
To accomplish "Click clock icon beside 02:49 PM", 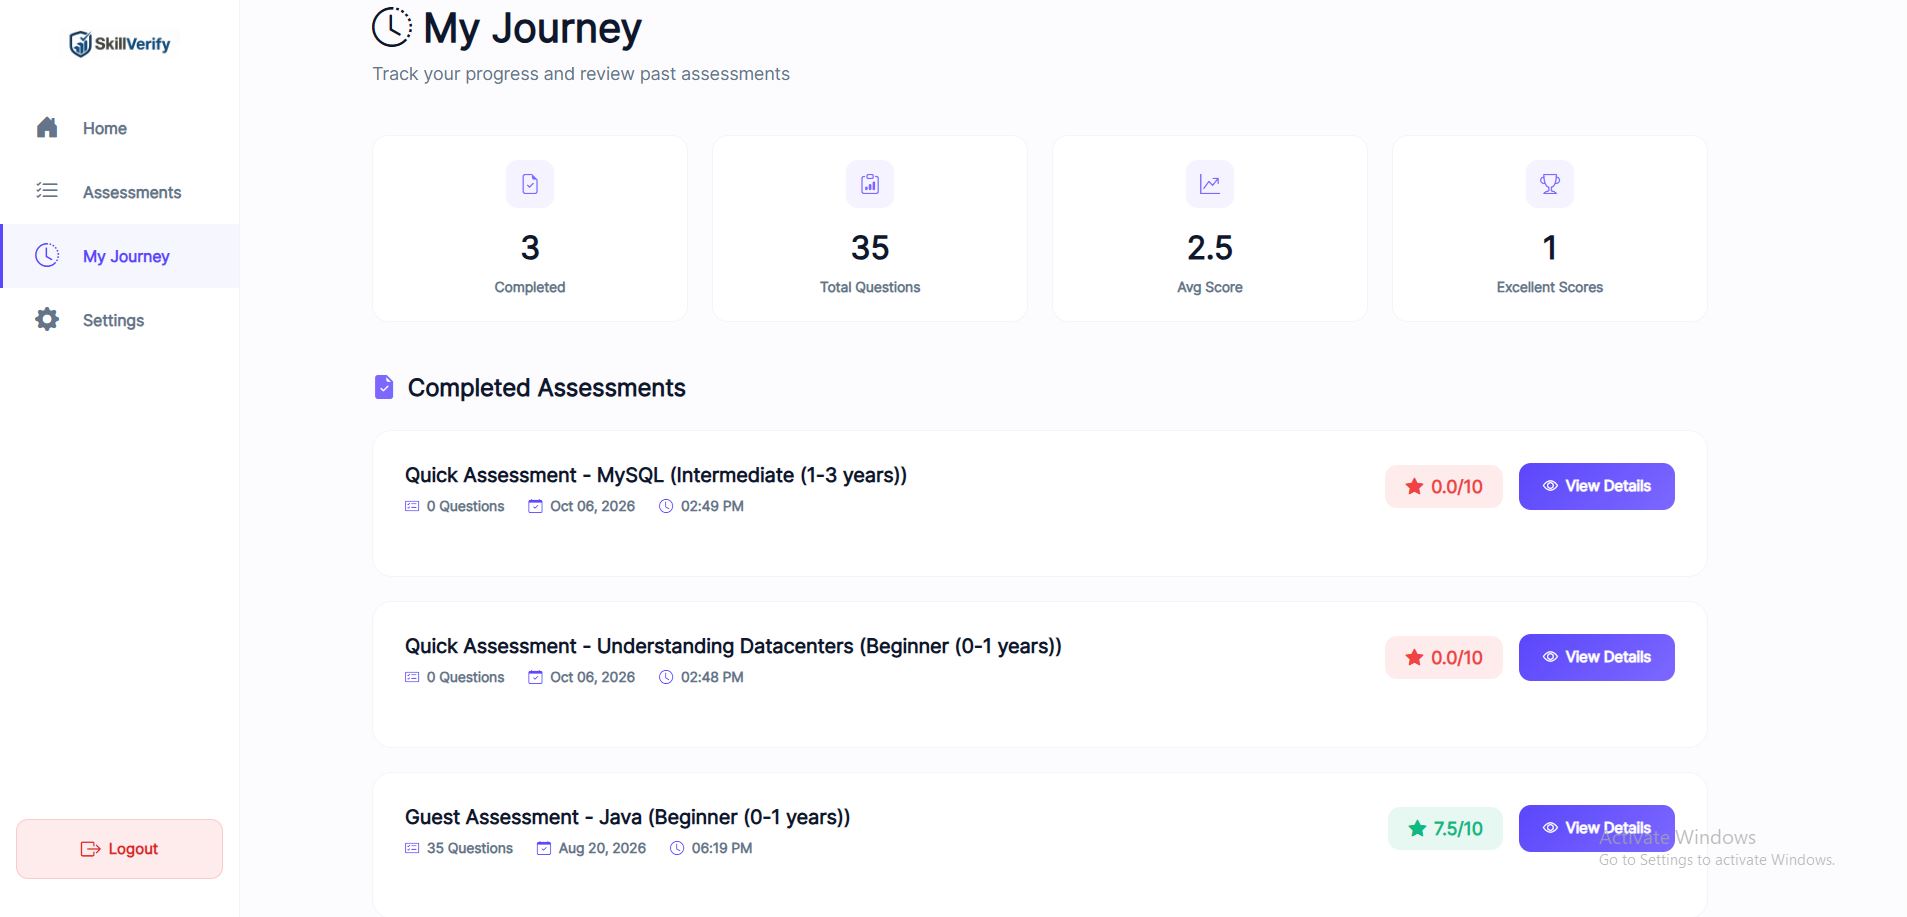I will 666,506.
